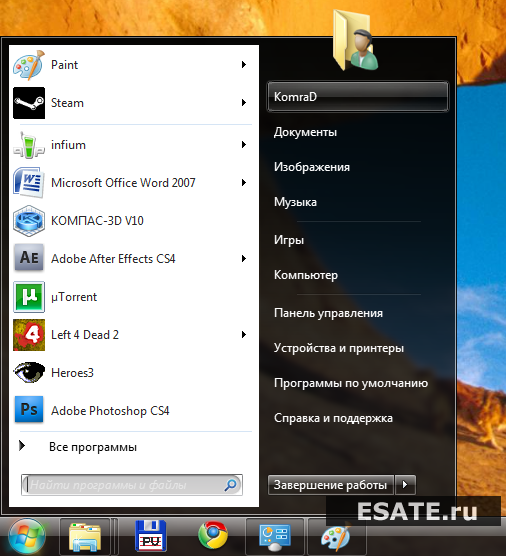The width and height of the screenshot is (506, 556).
Task: Click the Left 4 Dead 2 label
Action: [x=85, y=335]
